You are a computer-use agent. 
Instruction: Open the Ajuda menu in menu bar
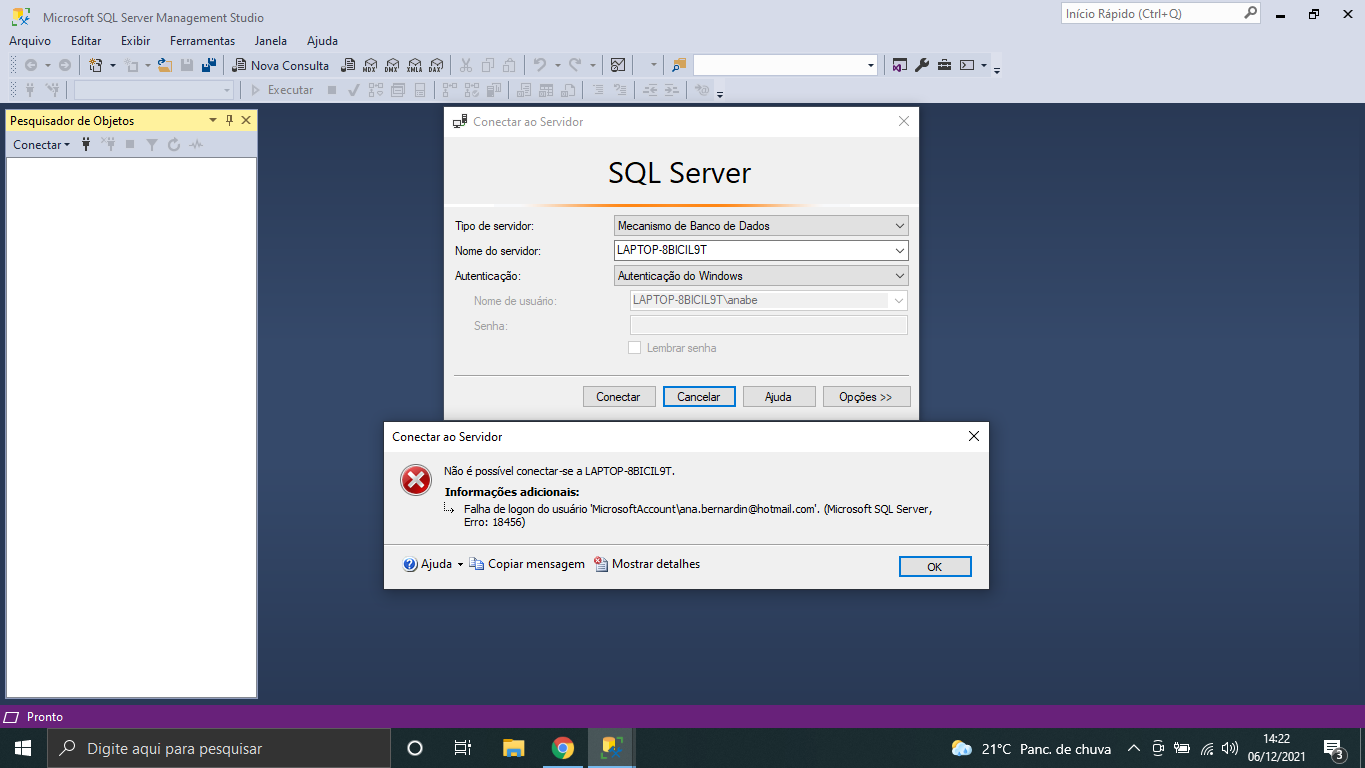[x=322, y=41]
